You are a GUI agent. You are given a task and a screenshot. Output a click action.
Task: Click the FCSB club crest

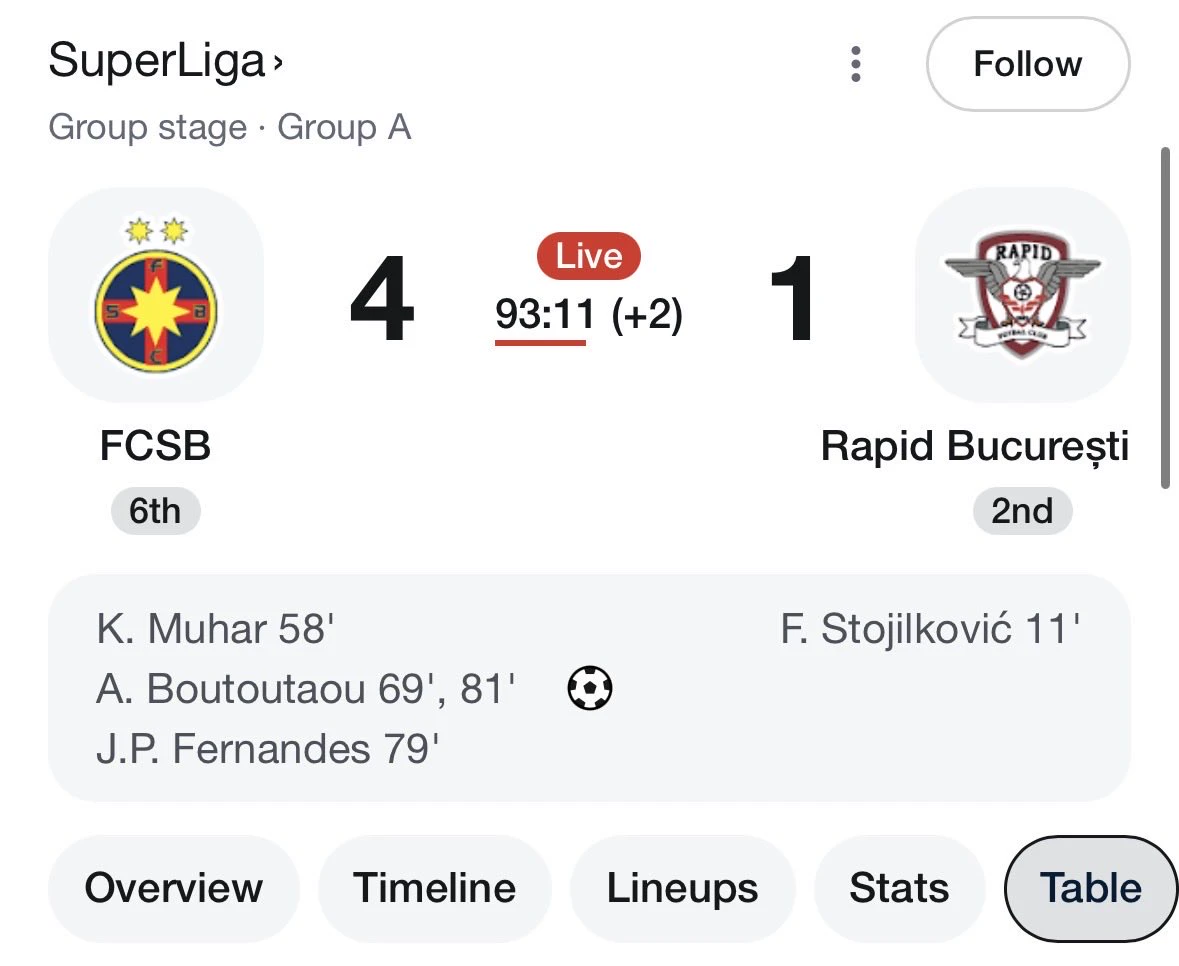(156, 295)
